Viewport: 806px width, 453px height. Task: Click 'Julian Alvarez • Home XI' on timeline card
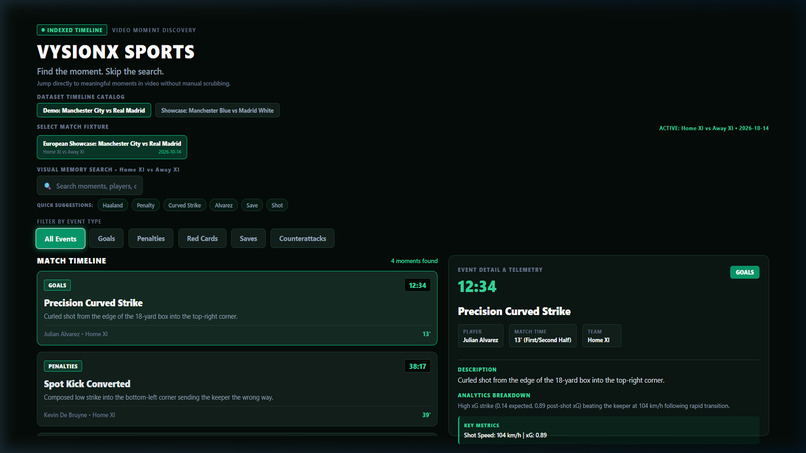point(76,334)
